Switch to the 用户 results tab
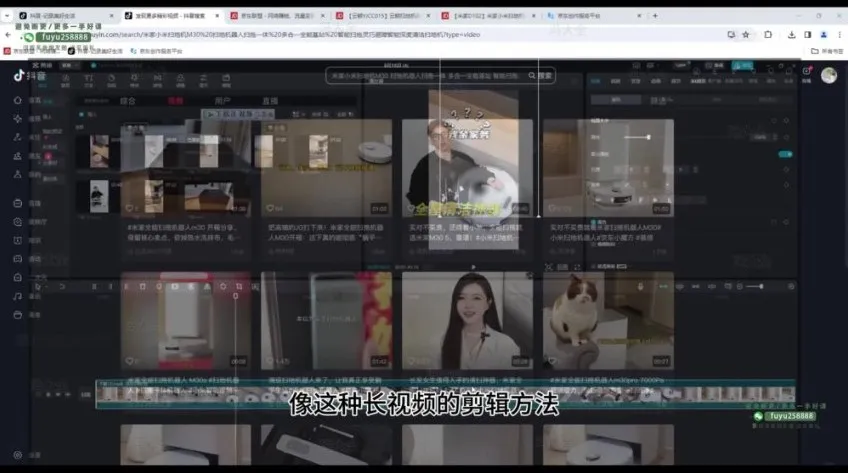This screenshot has width=848, height=473. (x=222, y=101)
